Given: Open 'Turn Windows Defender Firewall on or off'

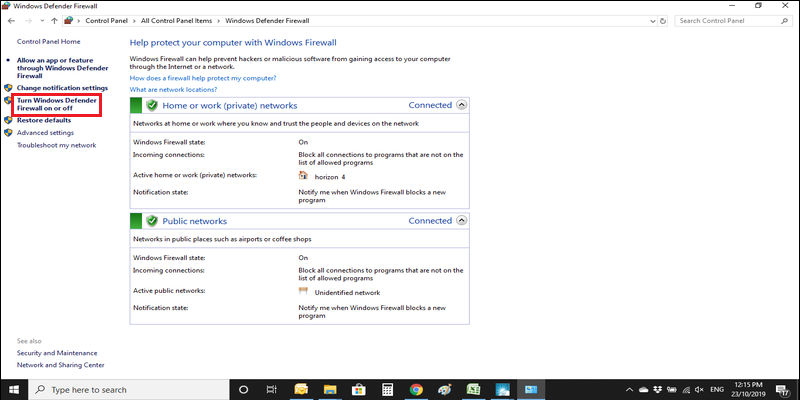Looking at the screenshot, I should (57, 105).
